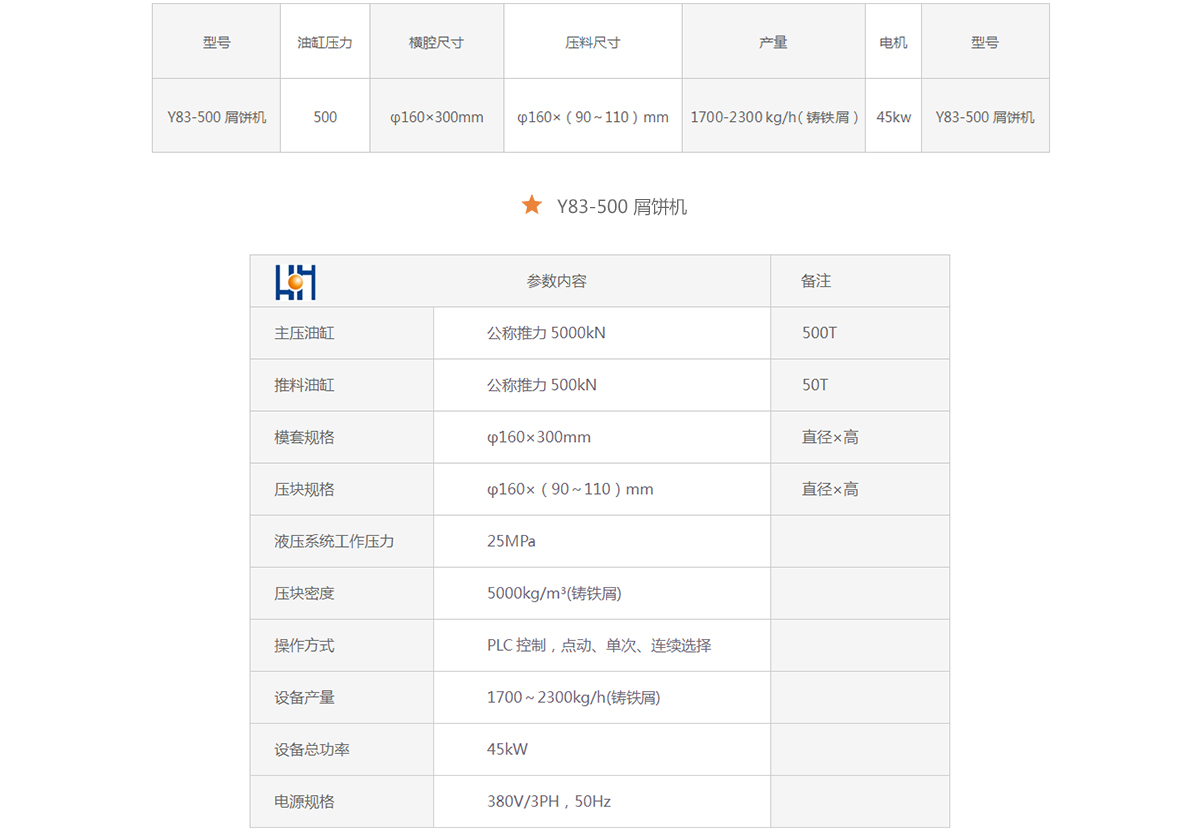Click the 产量 column header
The image size is (1200, 834).
coord(773,43)
